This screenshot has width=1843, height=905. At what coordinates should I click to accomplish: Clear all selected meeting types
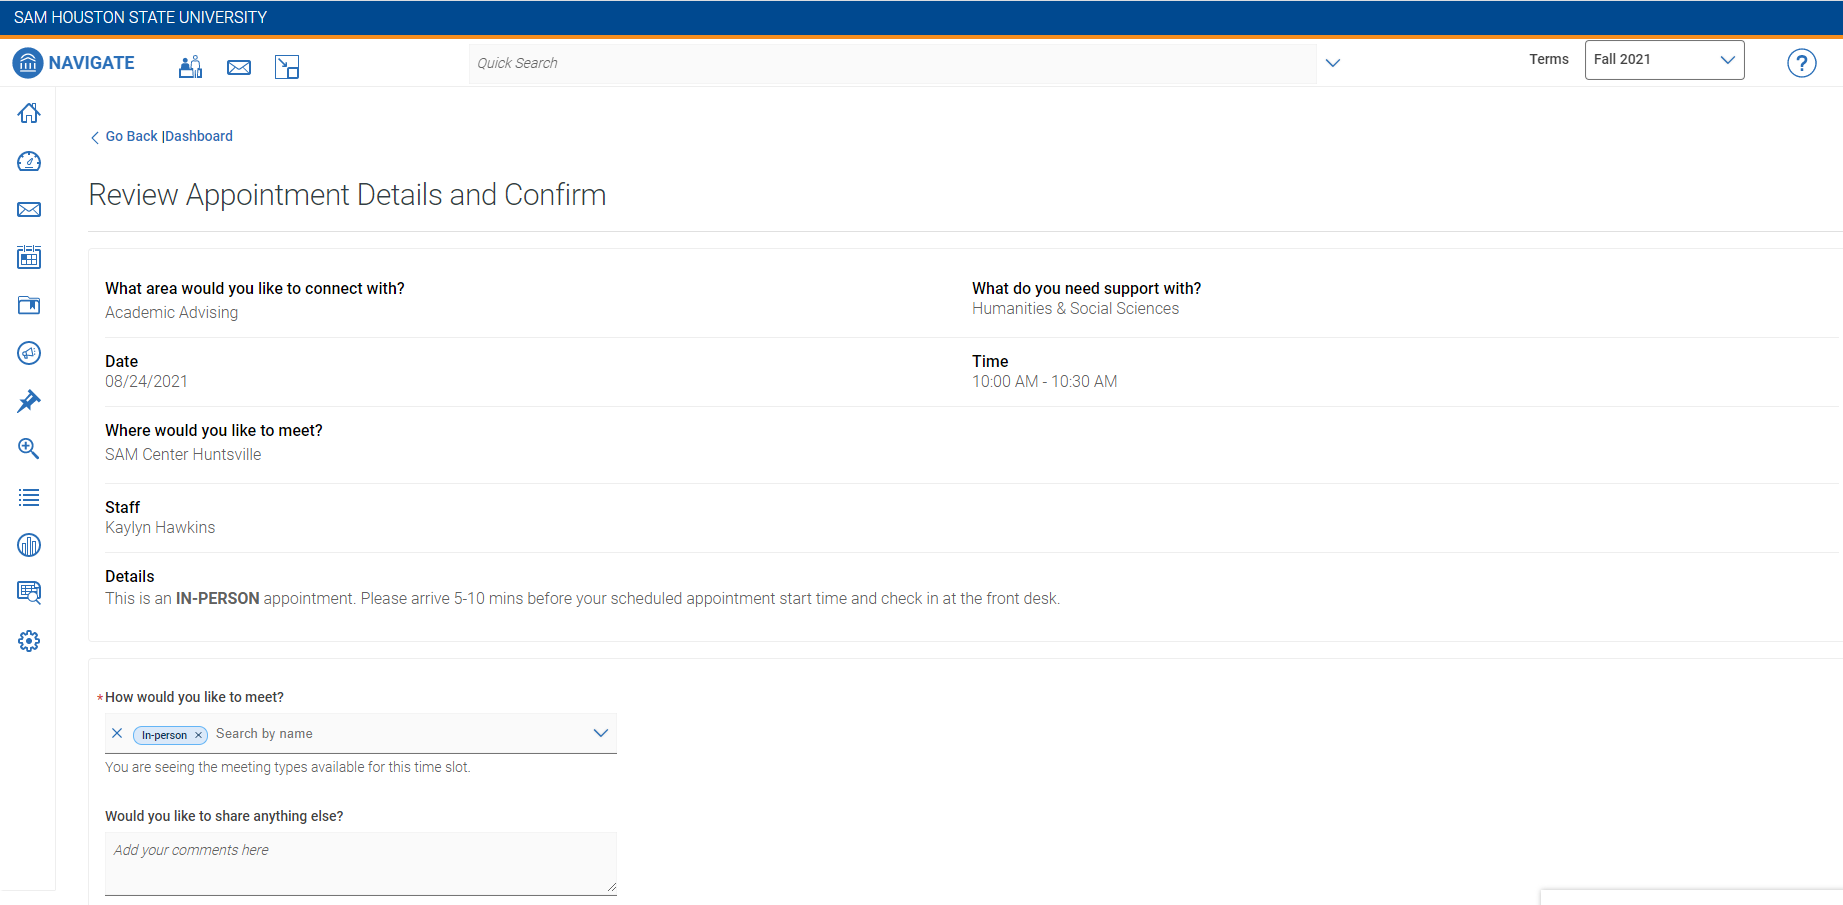point(117,733)
